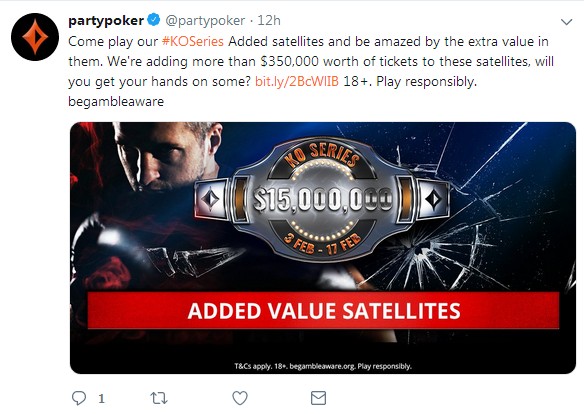Click the left diamond logo on belt
584x414 pixels.
coord(210,199)
